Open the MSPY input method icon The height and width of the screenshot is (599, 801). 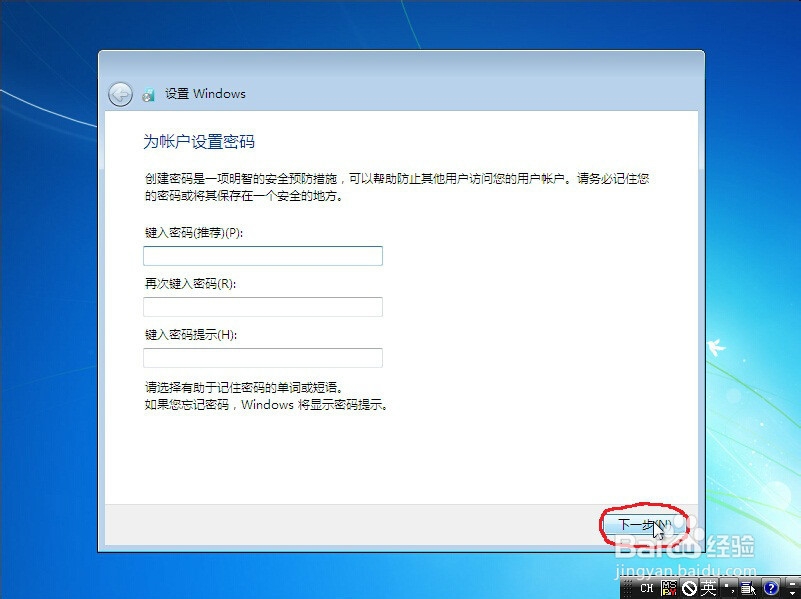tap(669, 588)
